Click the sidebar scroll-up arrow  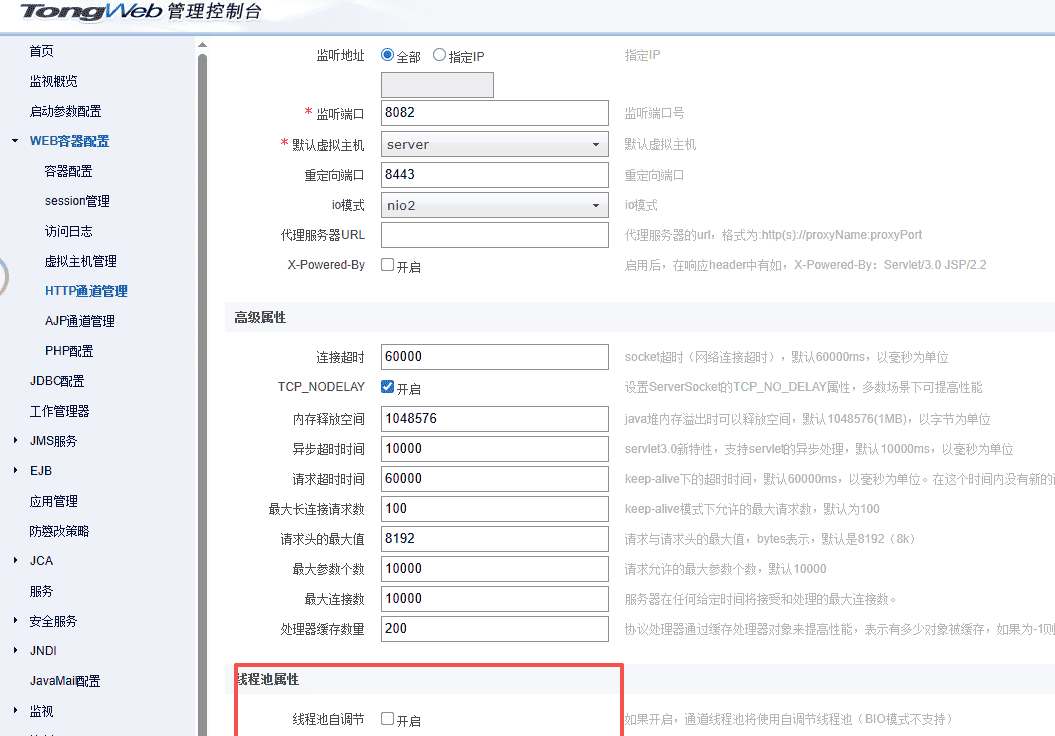click(202, 45)
